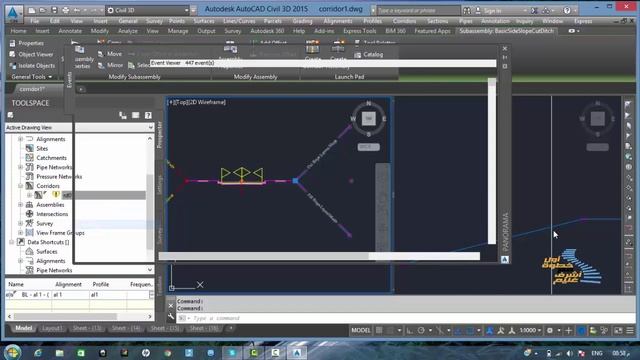Click the status bar customization menu icon

click(630, 330)
